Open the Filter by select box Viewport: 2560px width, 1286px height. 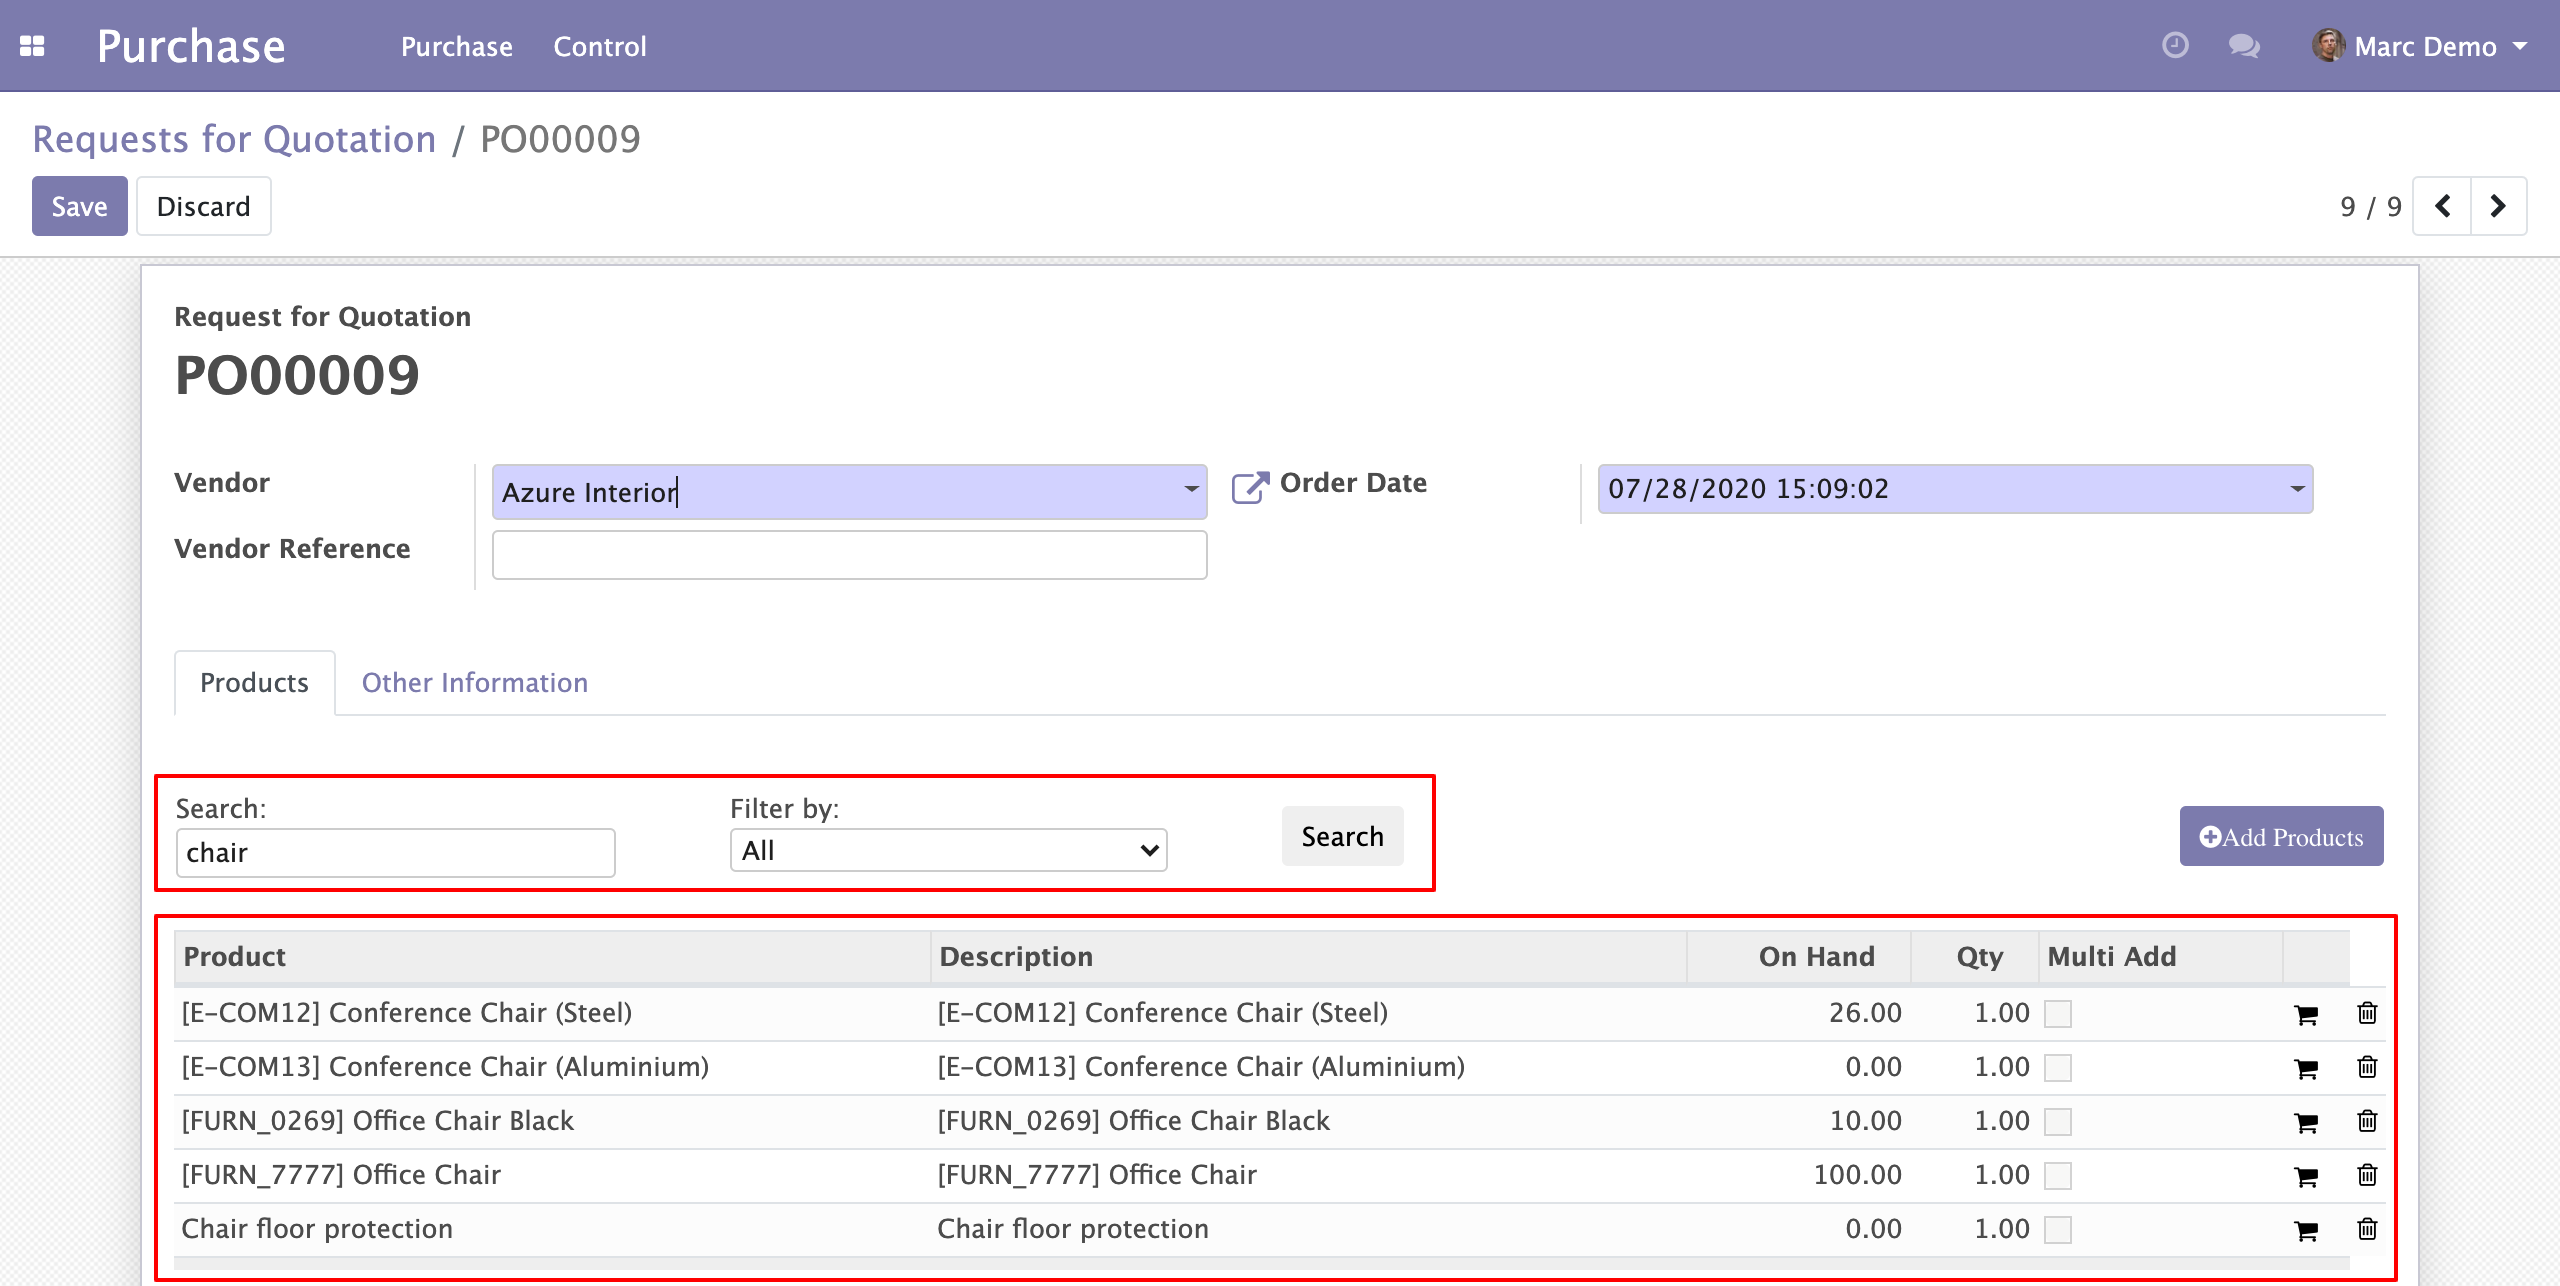pos(948,851)
